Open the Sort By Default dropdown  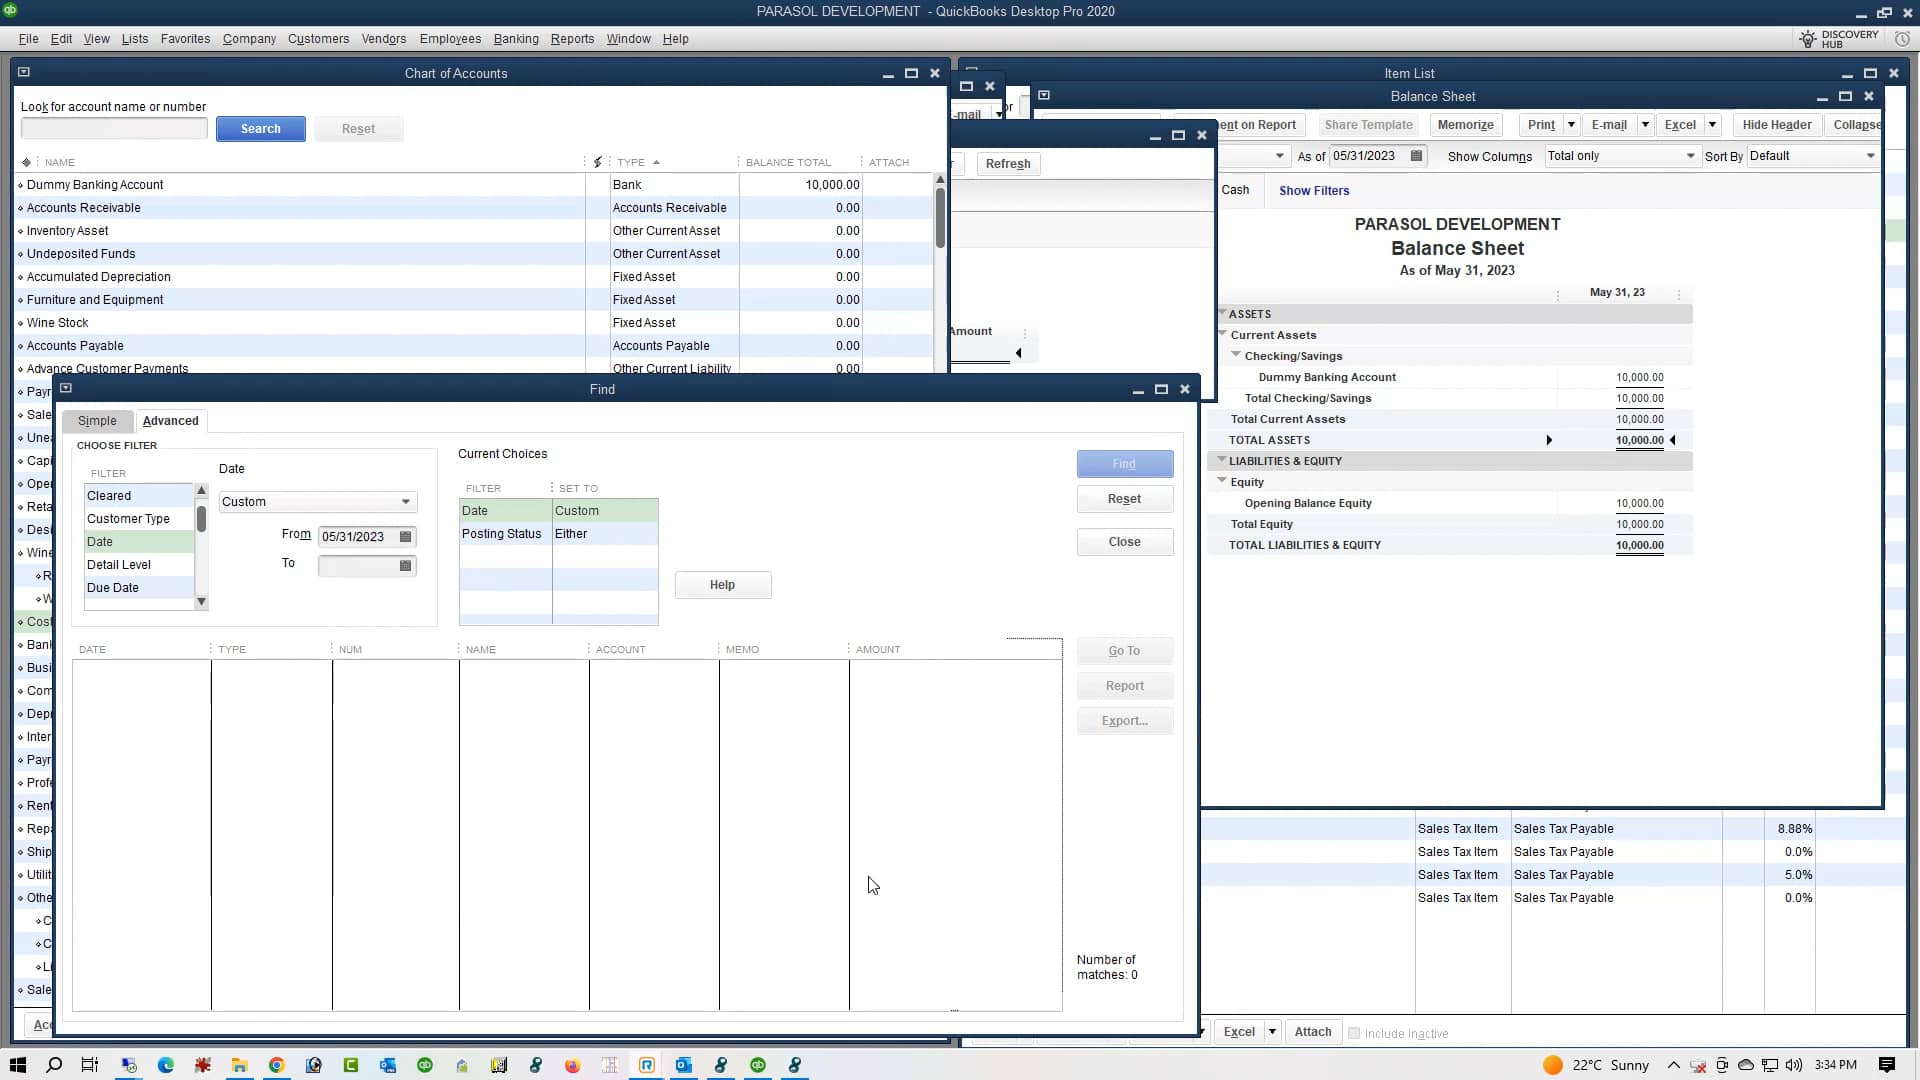pyautogui.click(x=1870, y=156)
